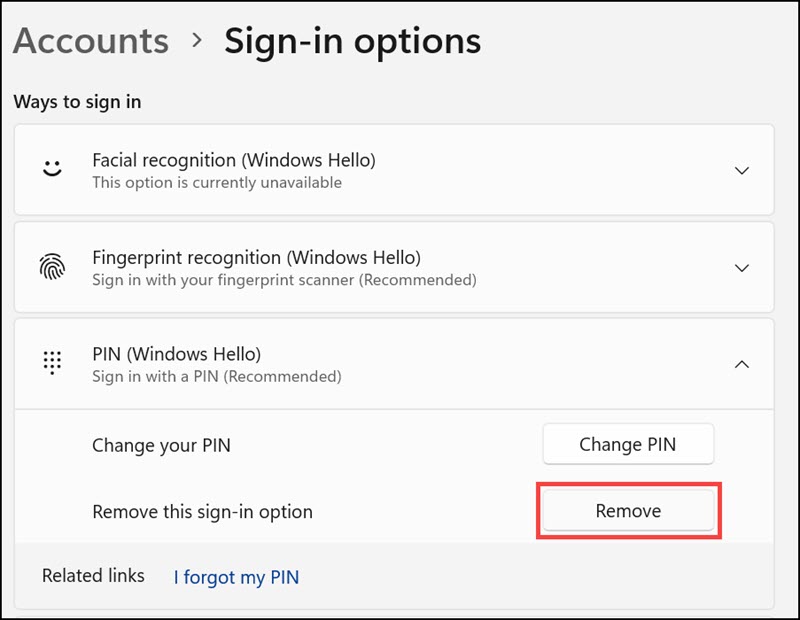This screenshot has width=800, height=620.
Task: Click the Remove sign-in option button
Action: tap(628, 510)
